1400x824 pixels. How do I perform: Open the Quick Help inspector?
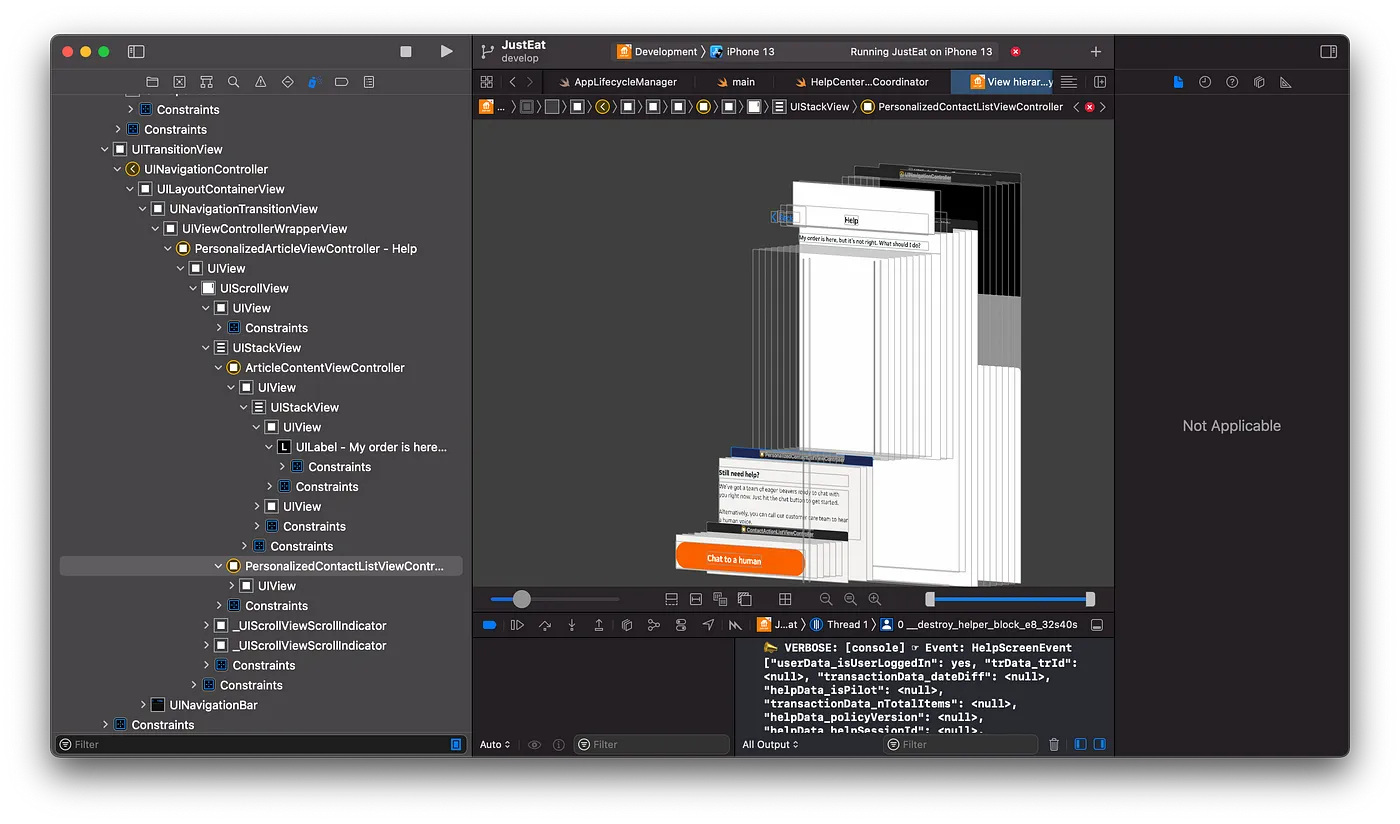point(1232,82)
